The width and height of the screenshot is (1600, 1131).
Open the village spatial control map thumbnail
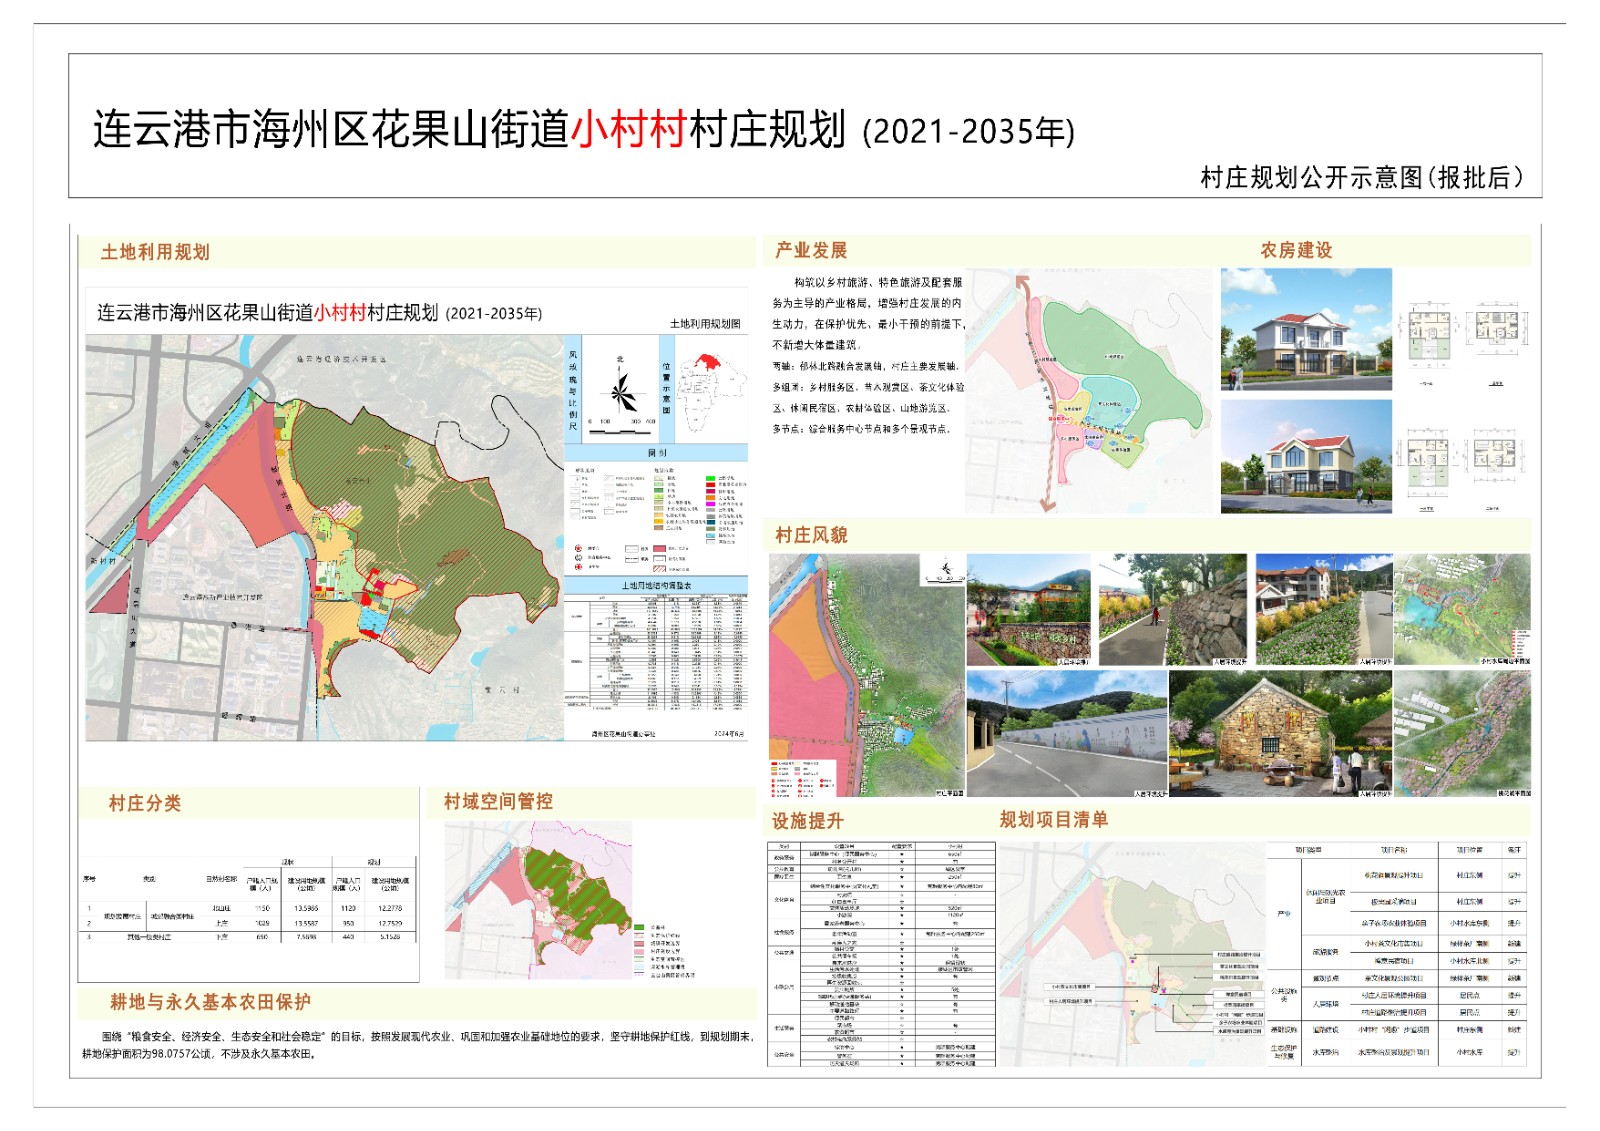(x=540, y=900)
